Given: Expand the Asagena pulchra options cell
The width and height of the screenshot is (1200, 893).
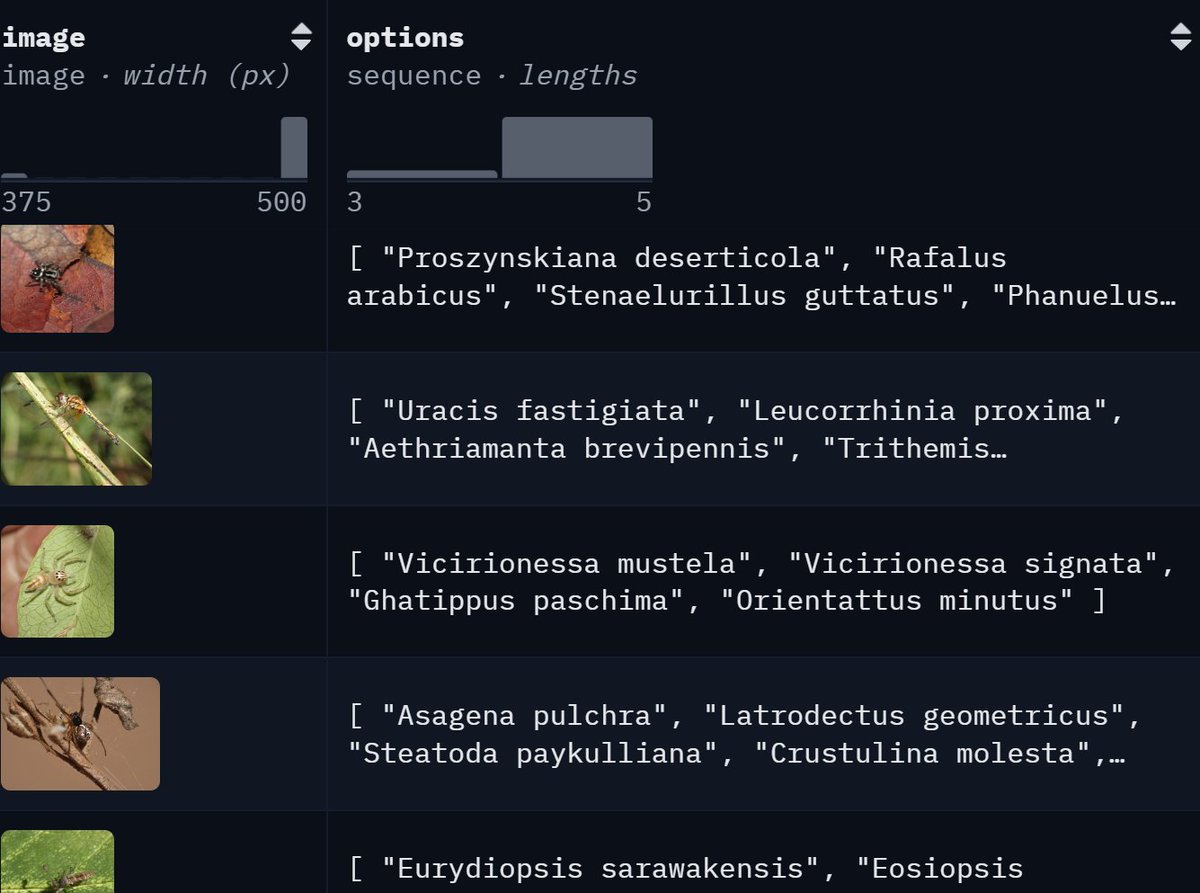Looking at the screenshot, I should coord(763,734).
